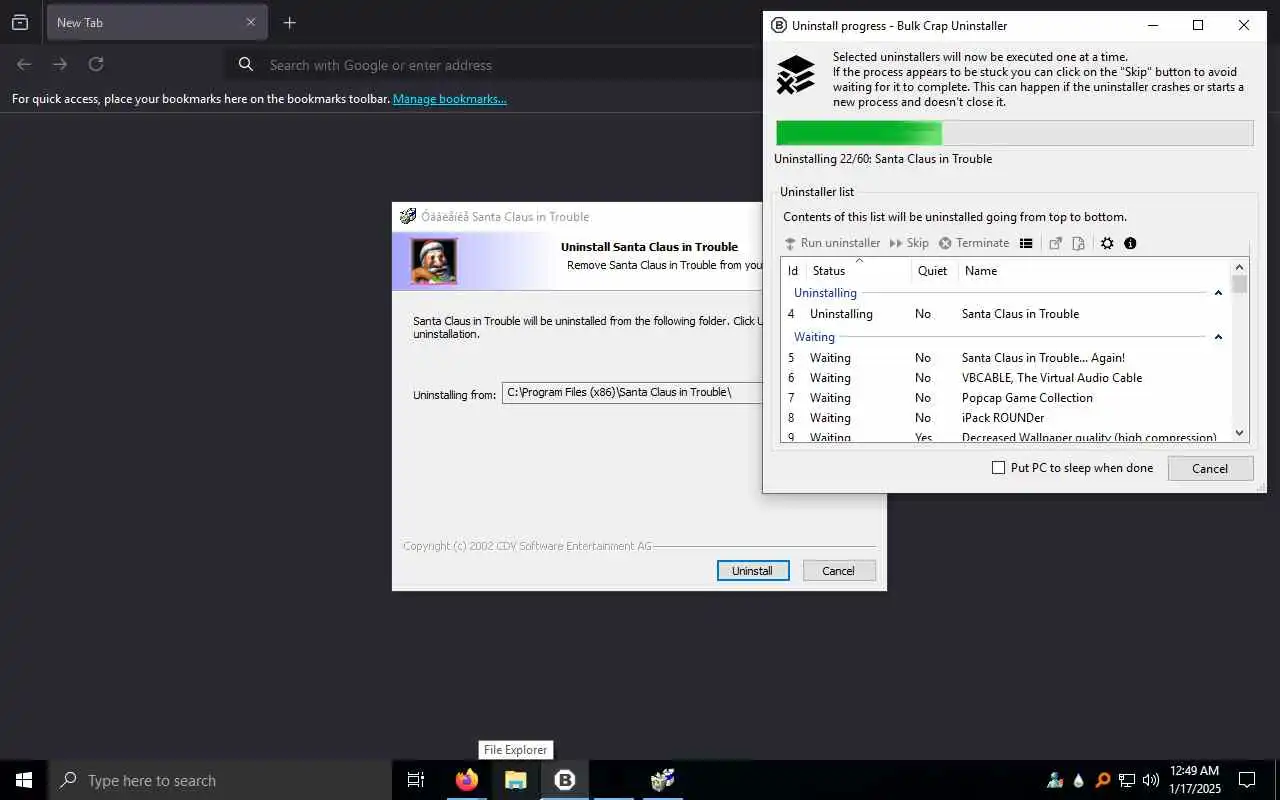Open File Explorer from the taskbar

click(x=516, y=780)
